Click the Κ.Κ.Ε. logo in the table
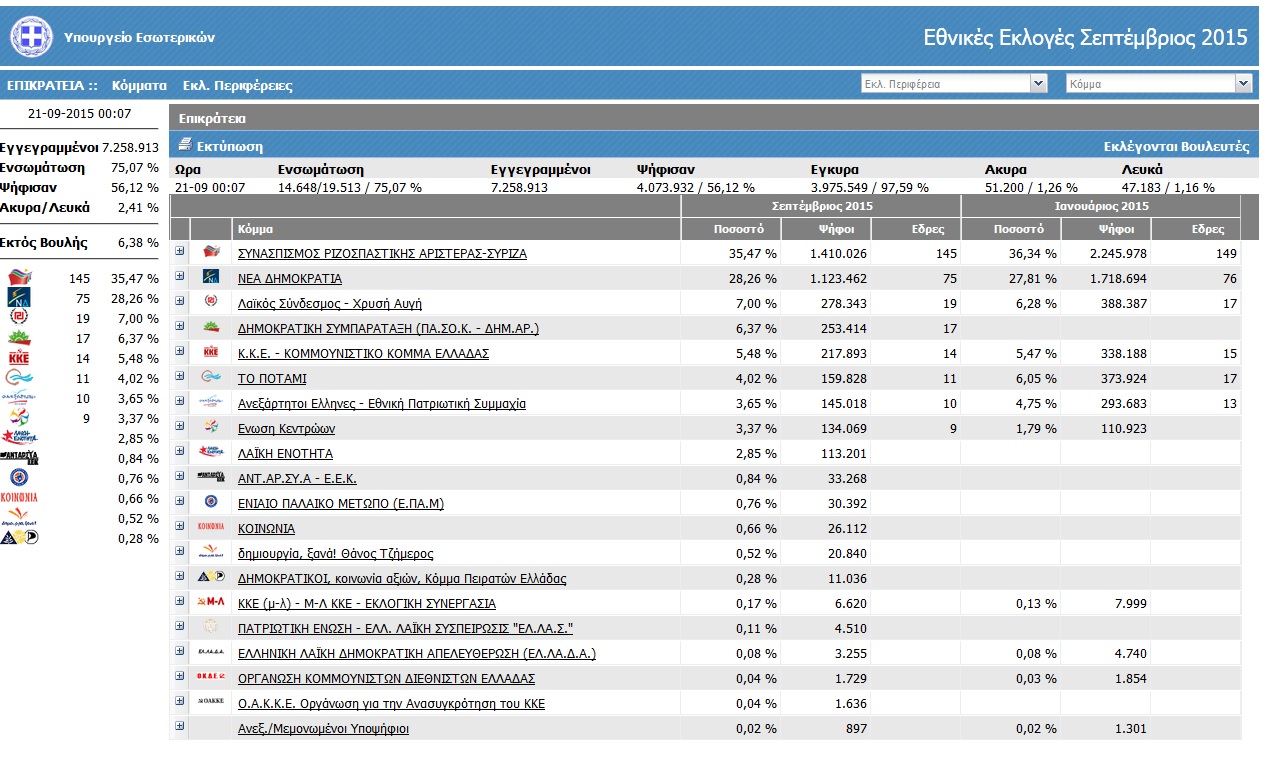1265x781 pixels. point(211,351)
